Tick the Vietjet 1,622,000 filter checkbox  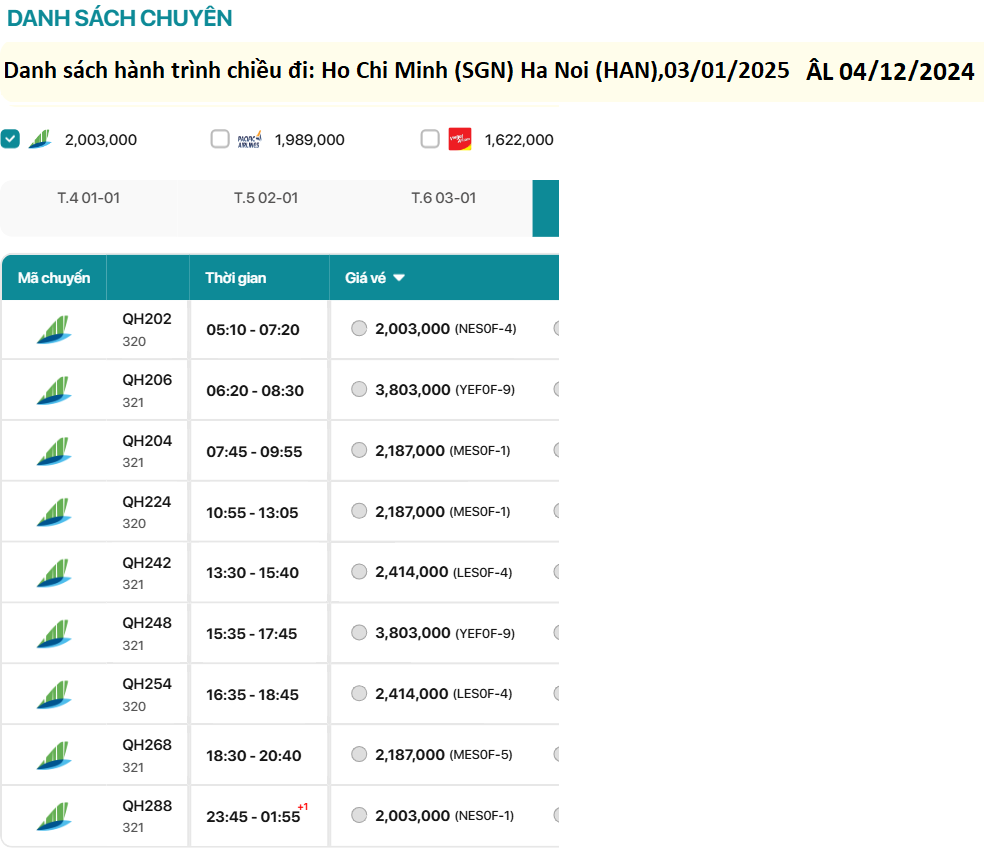[x=430, y=139]
